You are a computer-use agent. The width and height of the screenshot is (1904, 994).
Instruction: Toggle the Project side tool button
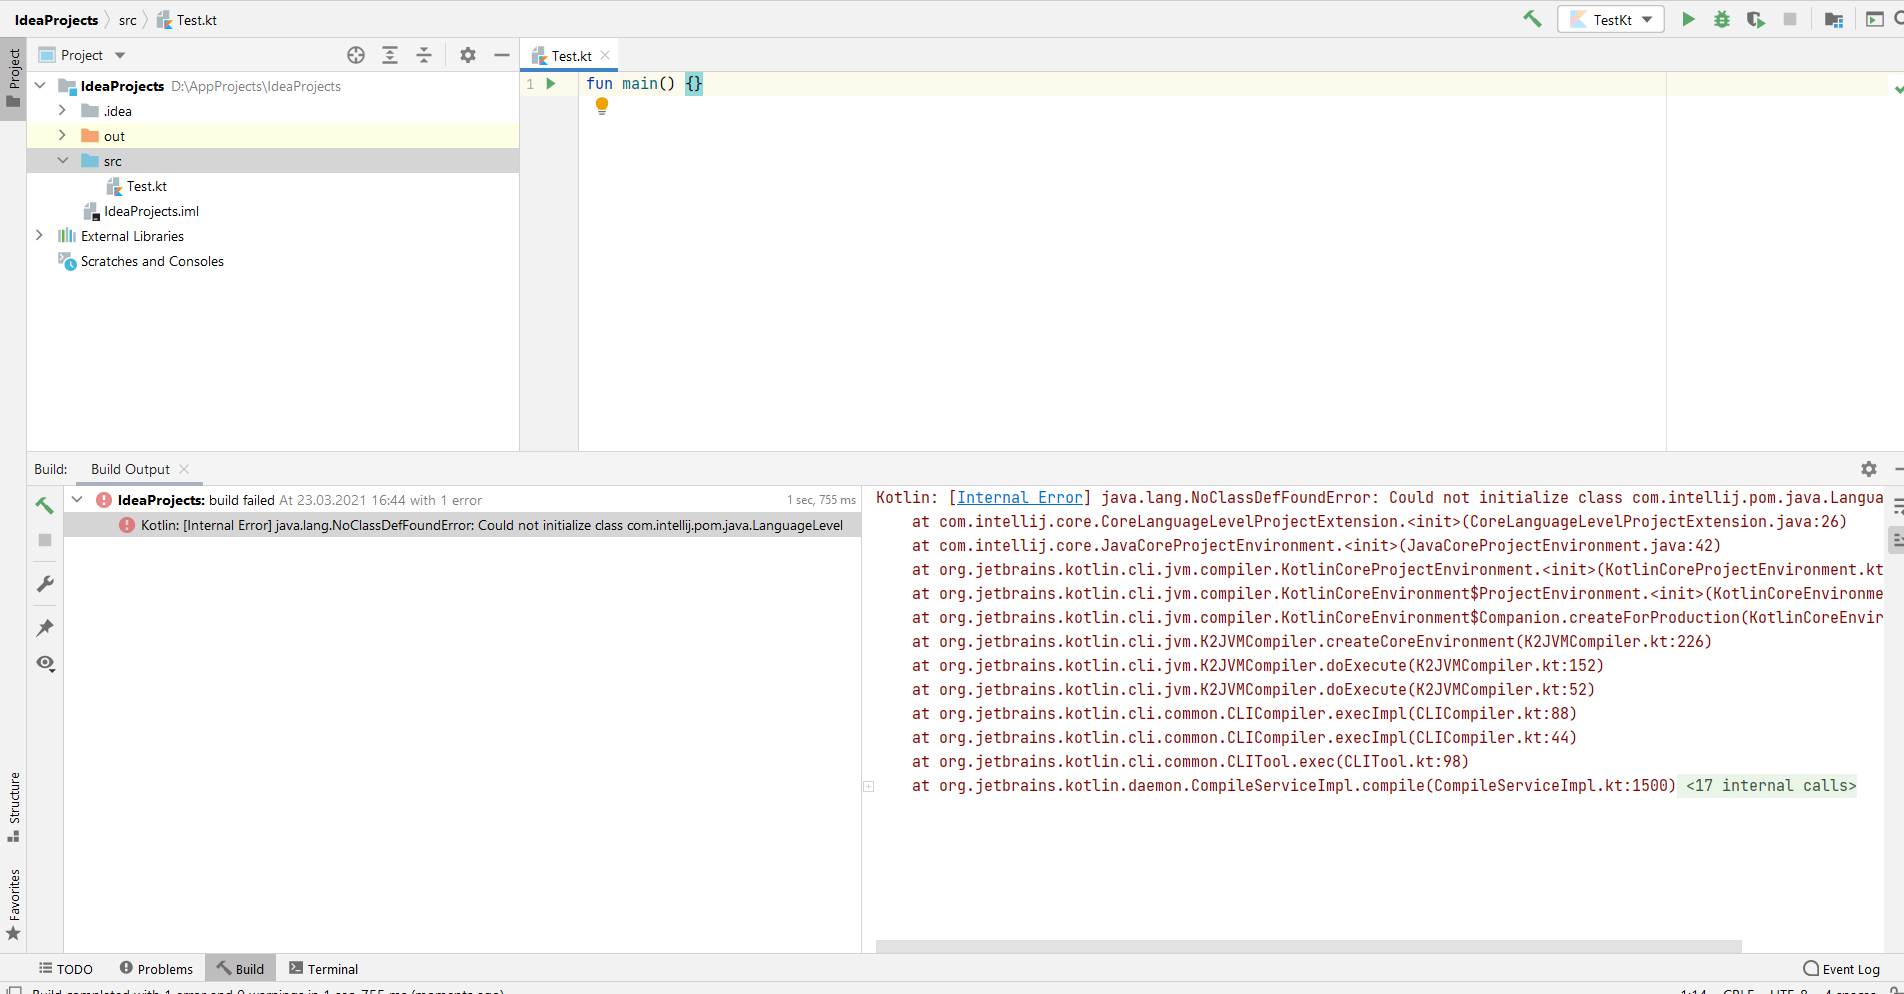pyautogui.click(x=13, y=79)
